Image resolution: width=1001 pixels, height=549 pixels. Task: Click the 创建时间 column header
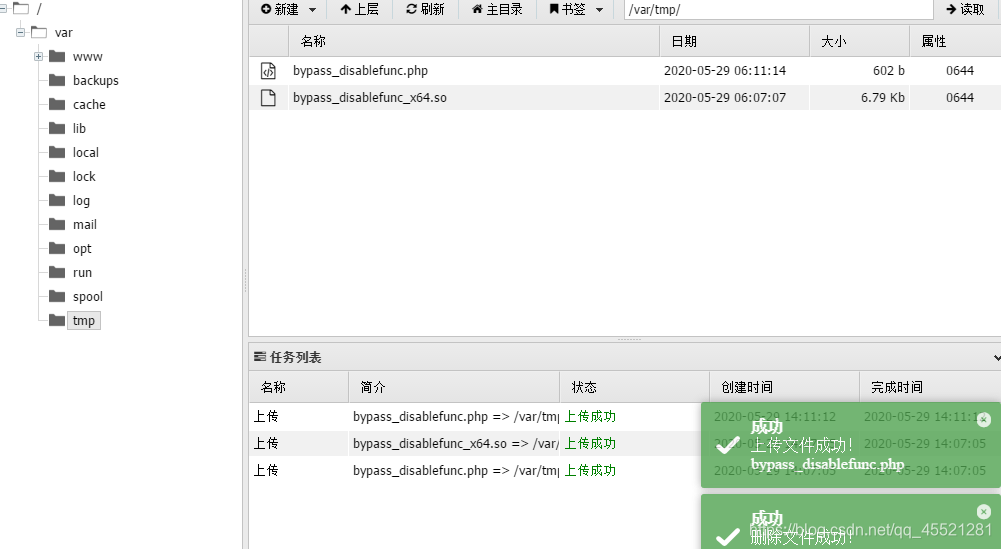pyautogui.click(x=785, y=387)
